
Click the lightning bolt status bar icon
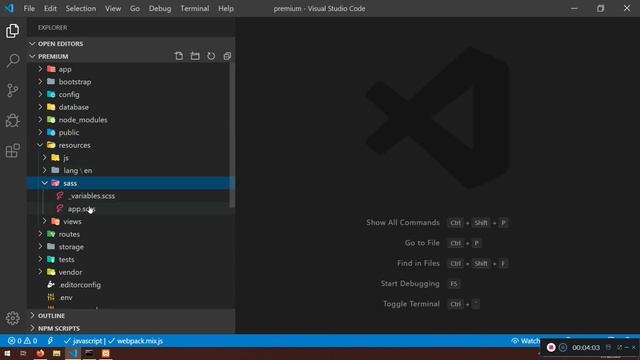[x=50, y=341]
